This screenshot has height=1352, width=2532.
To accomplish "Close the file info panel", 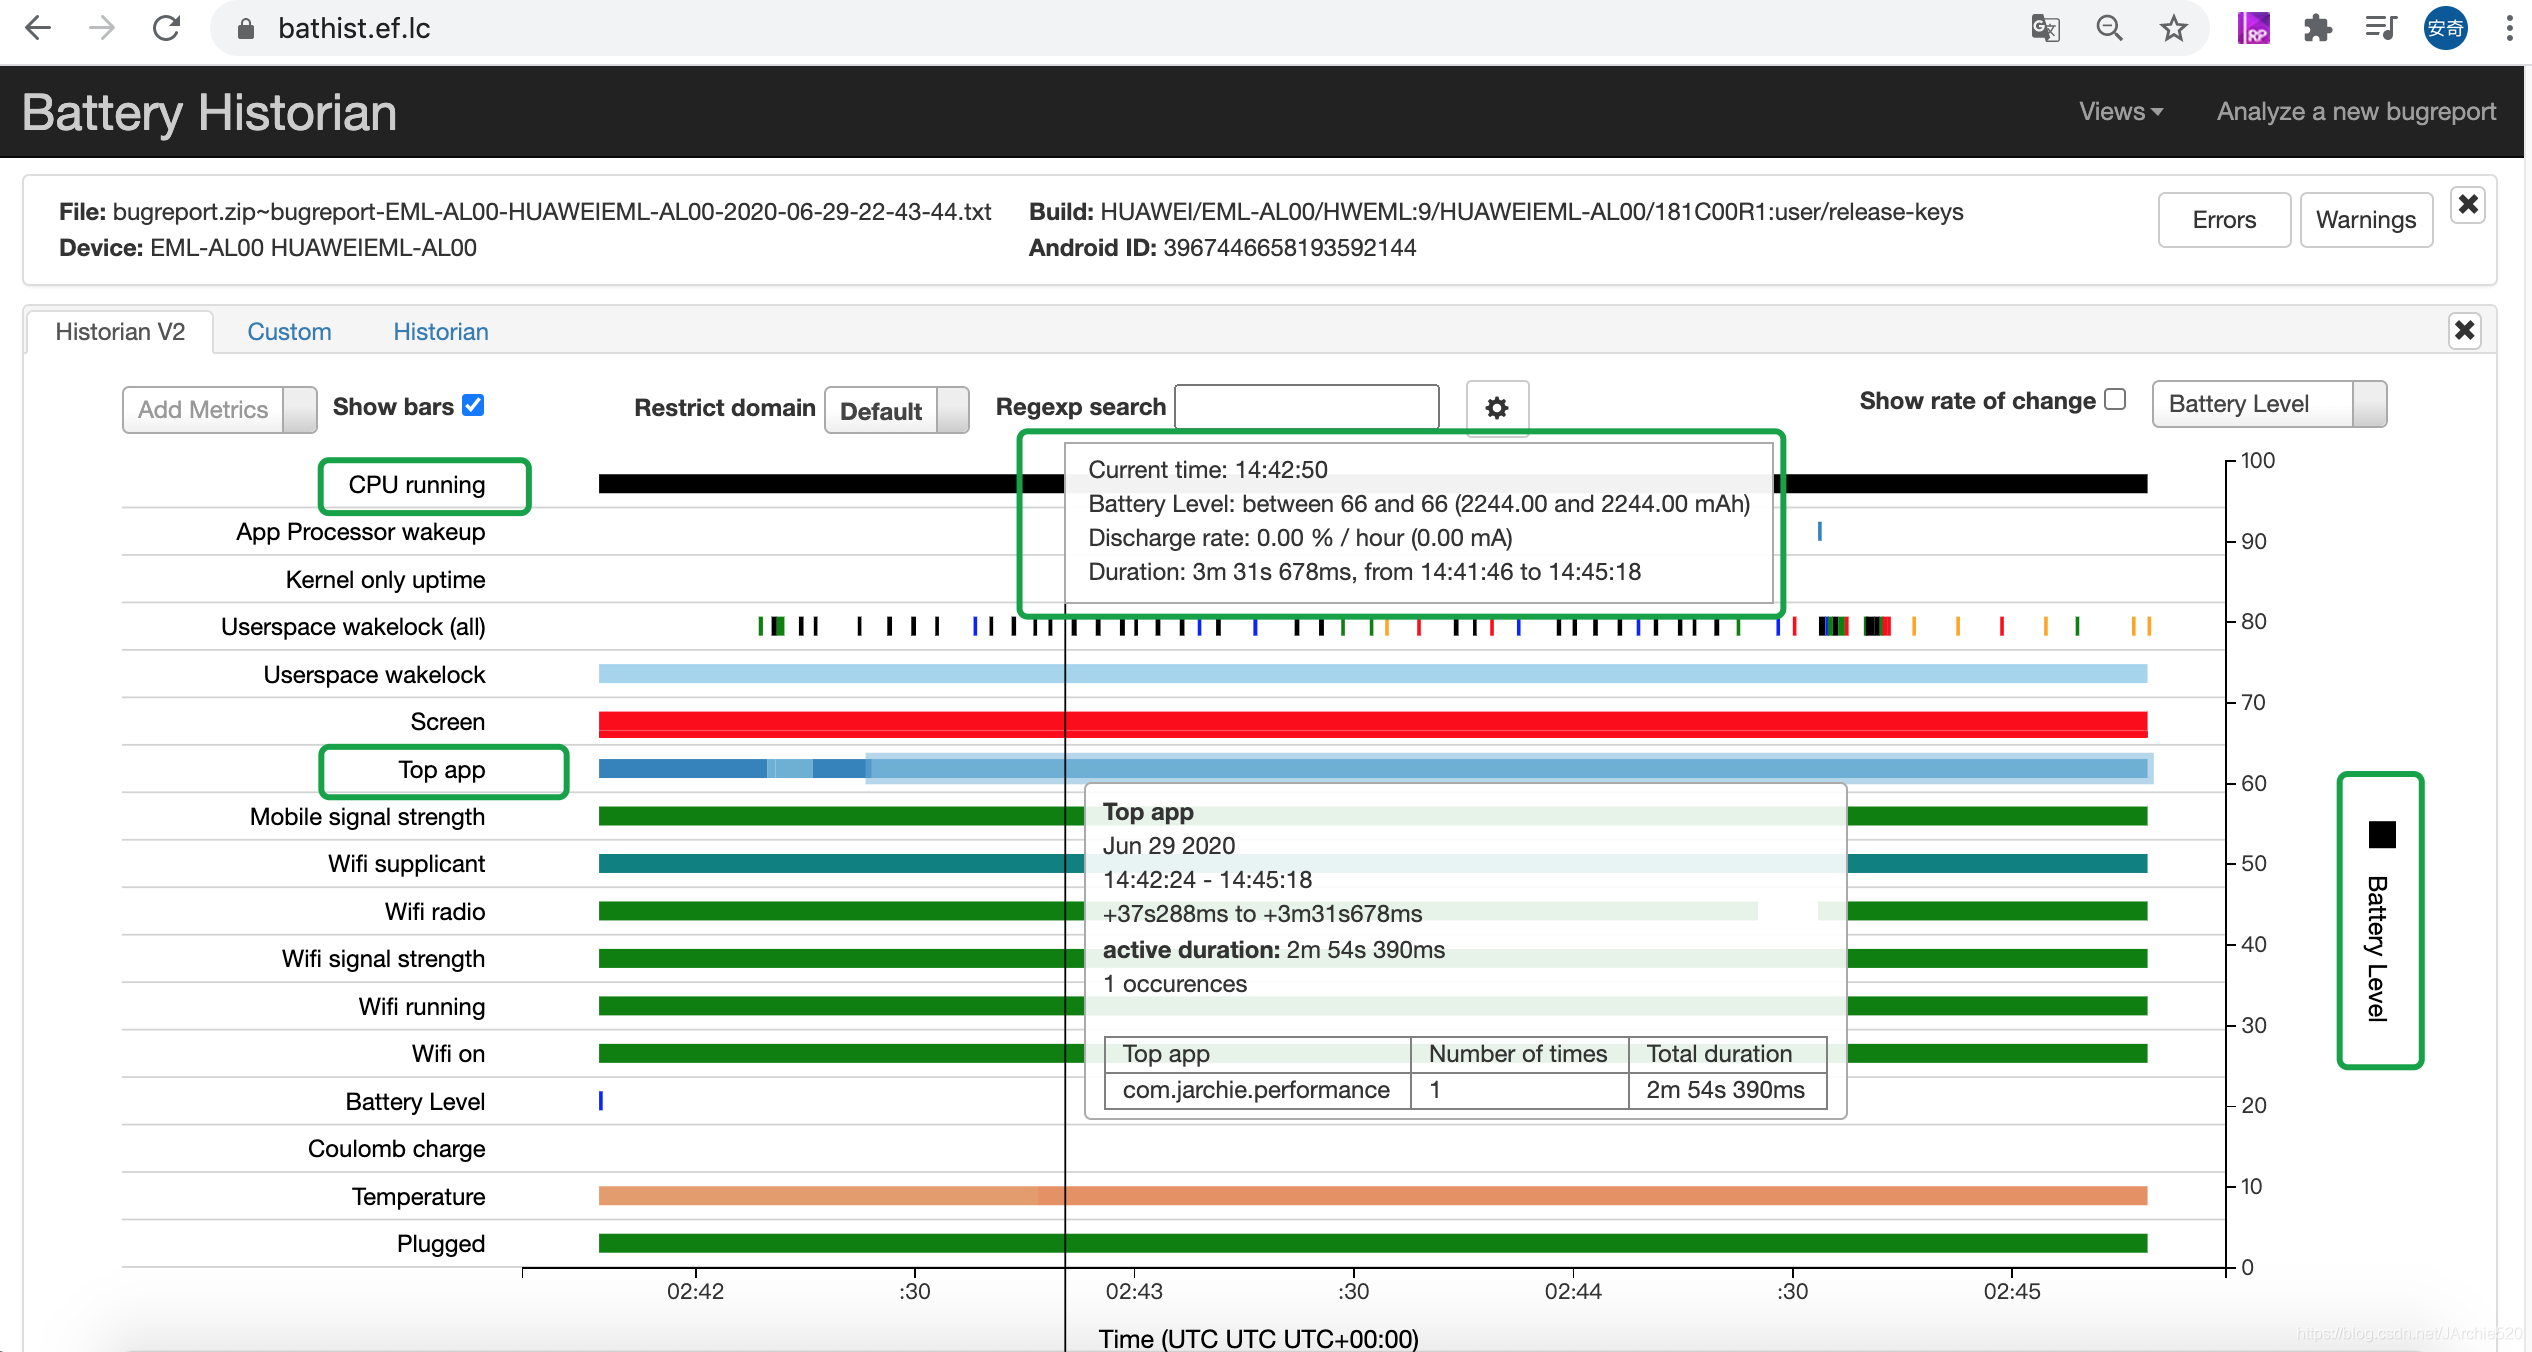I will tap(2467, 205).
